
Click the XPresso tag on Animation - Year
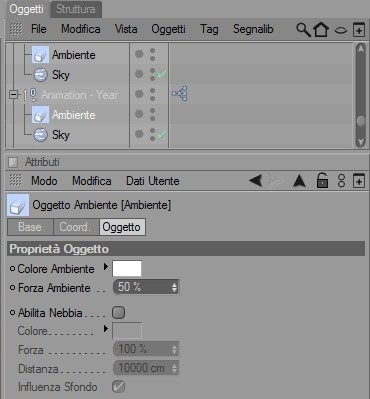tap(180, 94)
